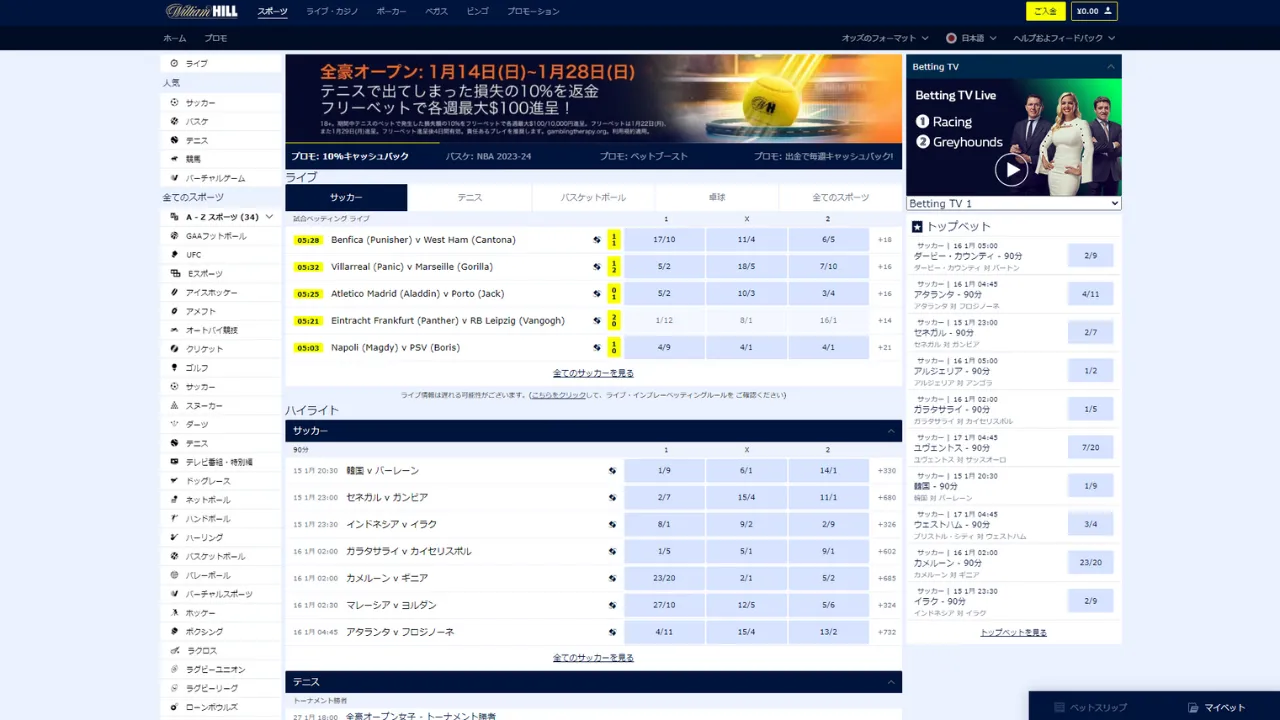The image size is (1280, 720).
Task: Click the yellow ご入金 deposit button
Action: 1045,11
